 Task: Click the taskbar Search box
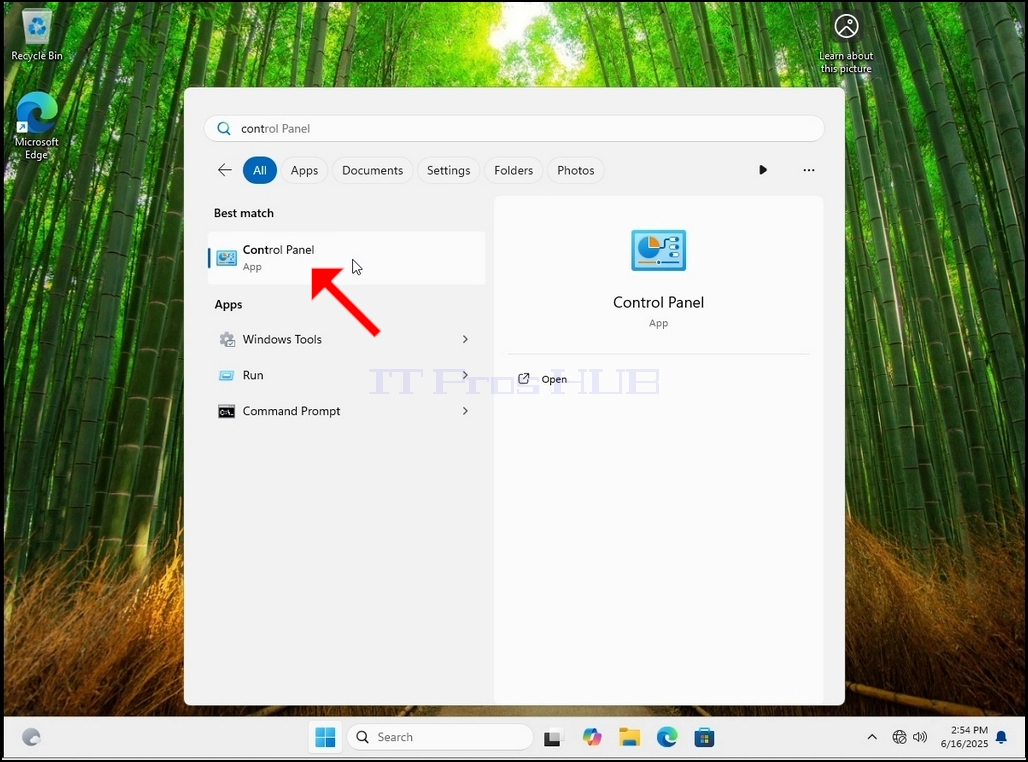pyautogui.click(x=440, y=737)
